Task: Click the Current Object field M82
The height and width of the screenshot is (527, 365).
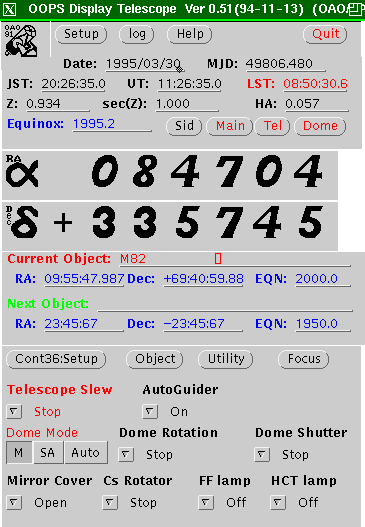Action: (235, 259)
